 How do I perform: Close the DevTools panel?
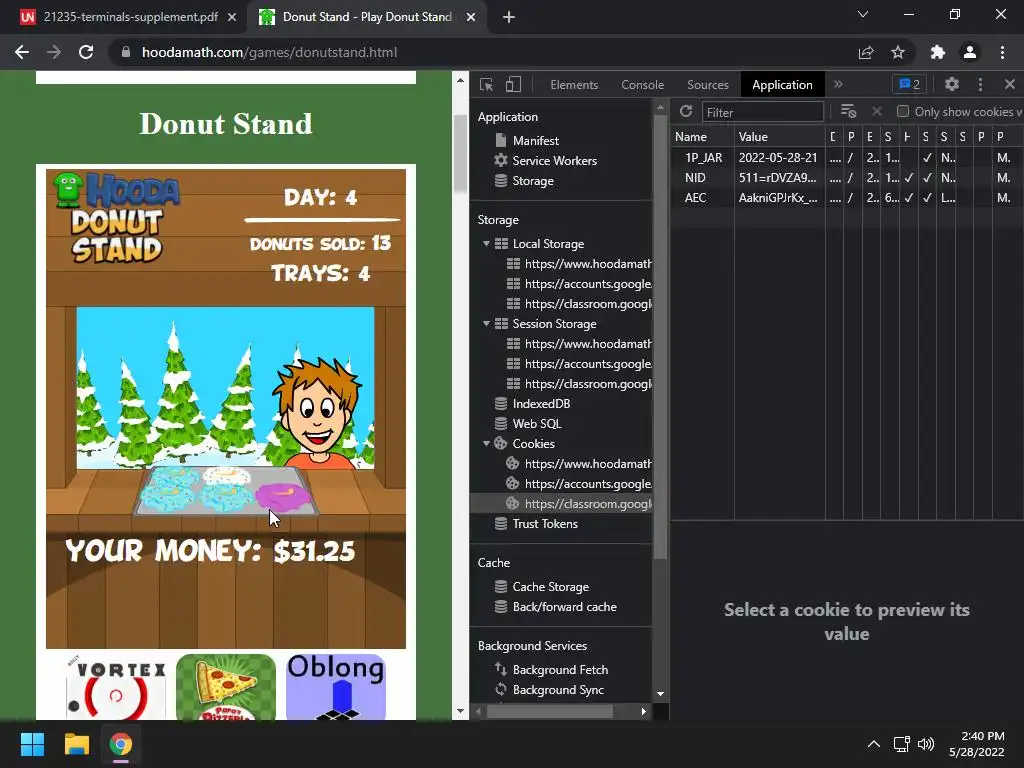1010,84
